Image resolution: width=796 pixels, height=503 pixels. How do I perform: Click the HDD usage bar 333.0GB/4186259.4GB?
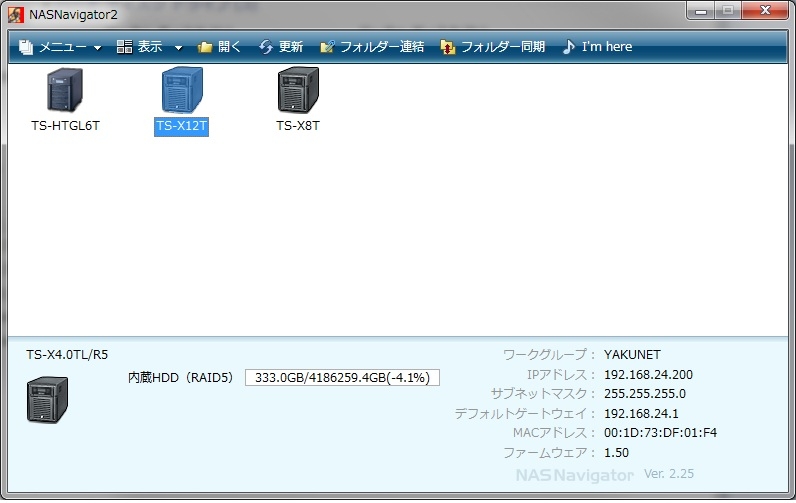coord(342,378)
